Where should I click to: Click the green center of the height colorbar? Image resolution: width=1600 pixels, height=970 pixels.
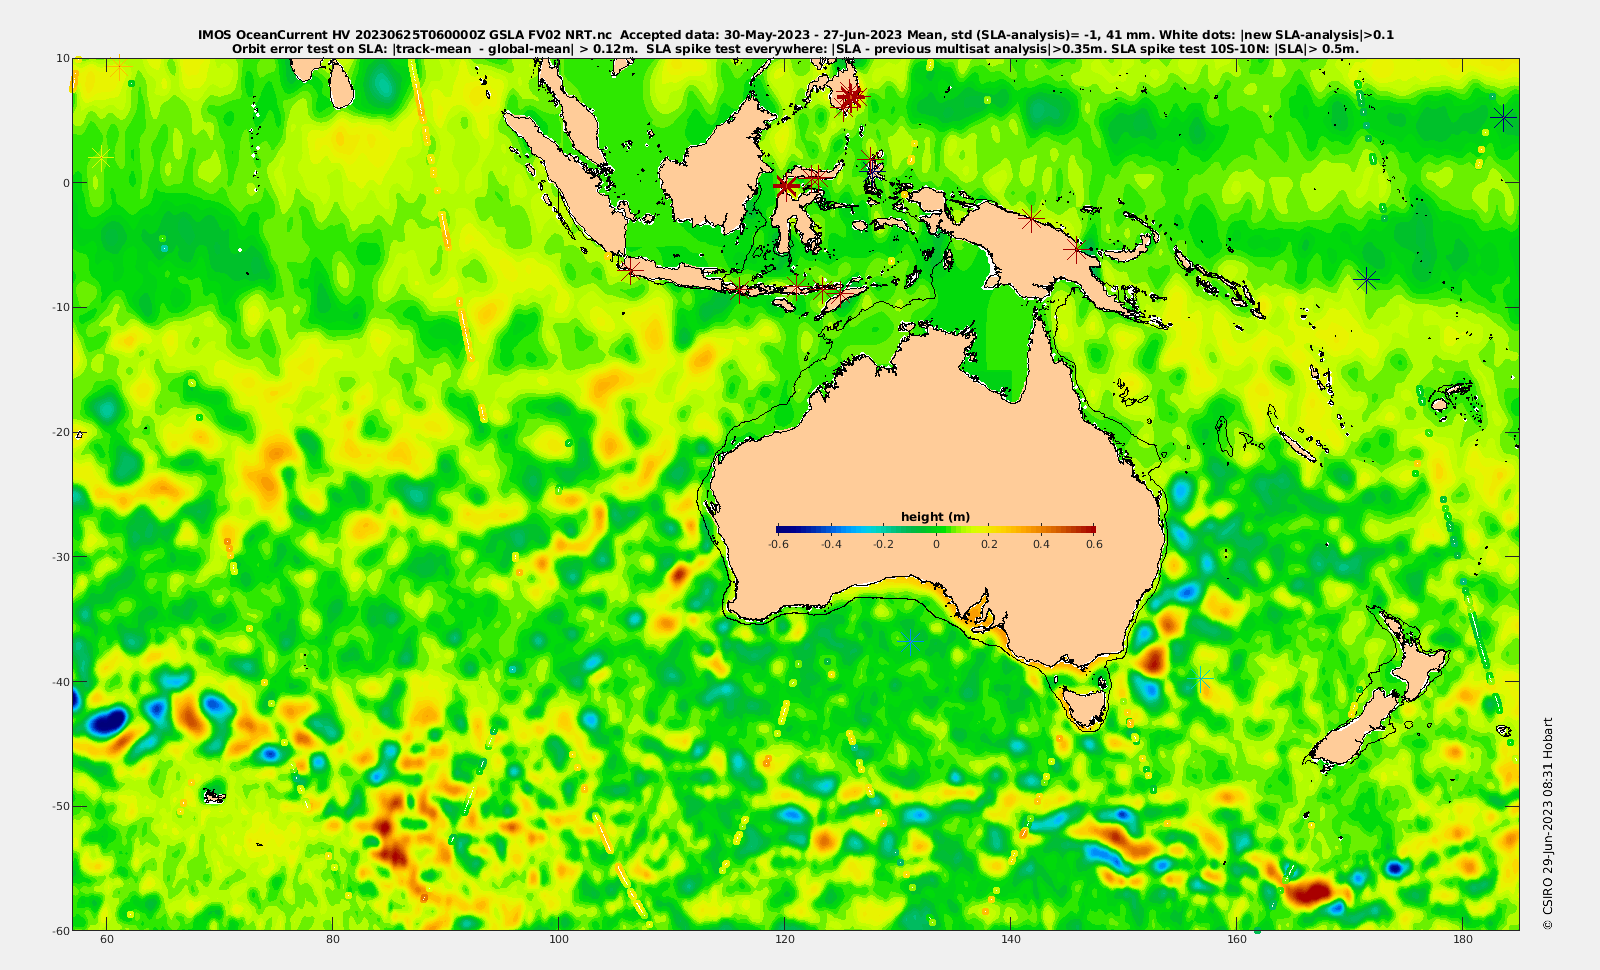[x=936, y=529]
